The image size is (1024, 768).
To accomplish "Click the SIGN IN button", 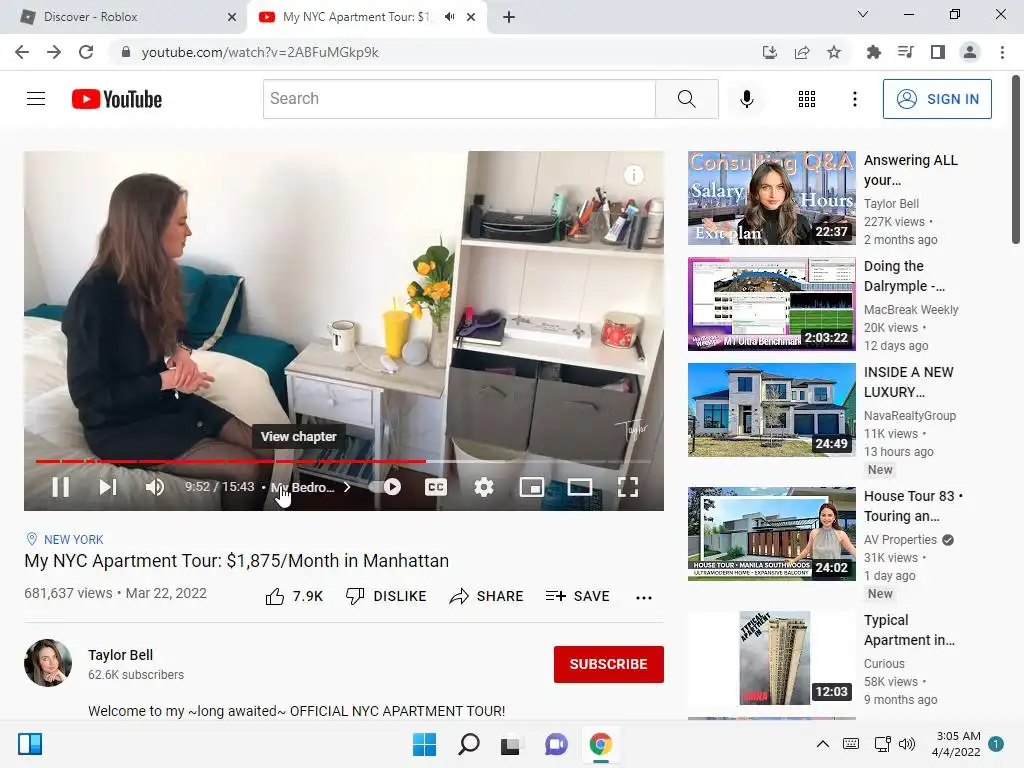I will (x=937, y=99).
